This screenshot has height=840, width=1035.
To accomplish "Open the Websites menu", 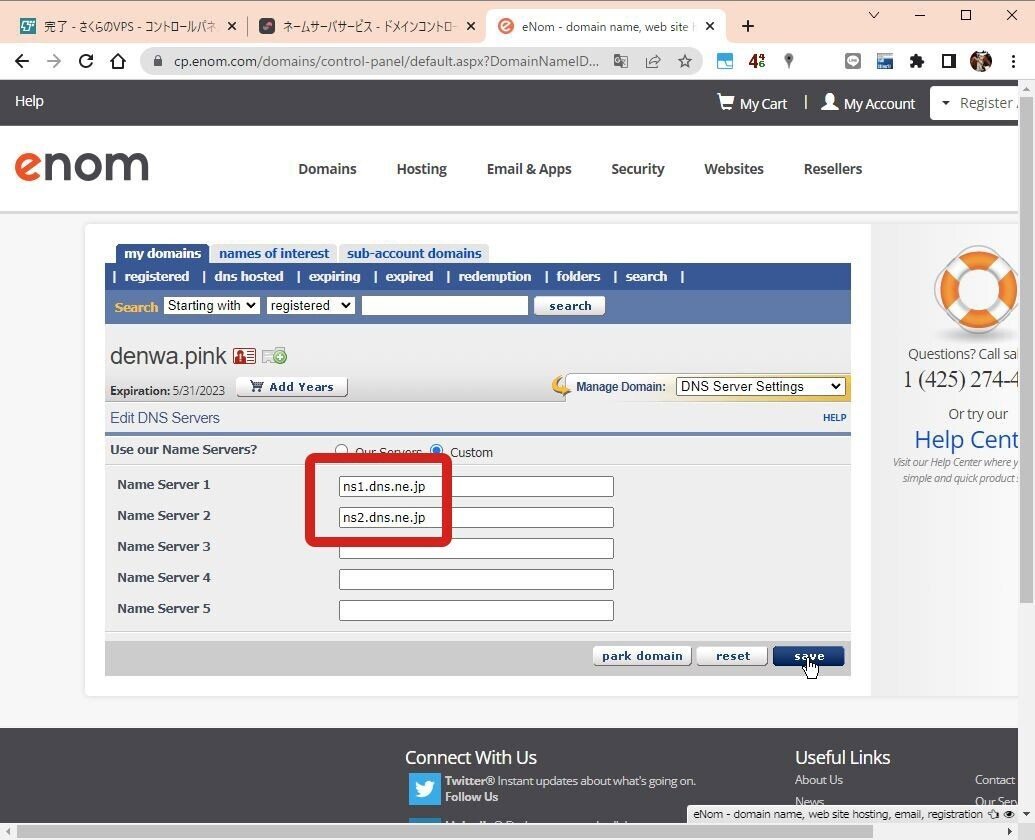I will pos(734,169).
